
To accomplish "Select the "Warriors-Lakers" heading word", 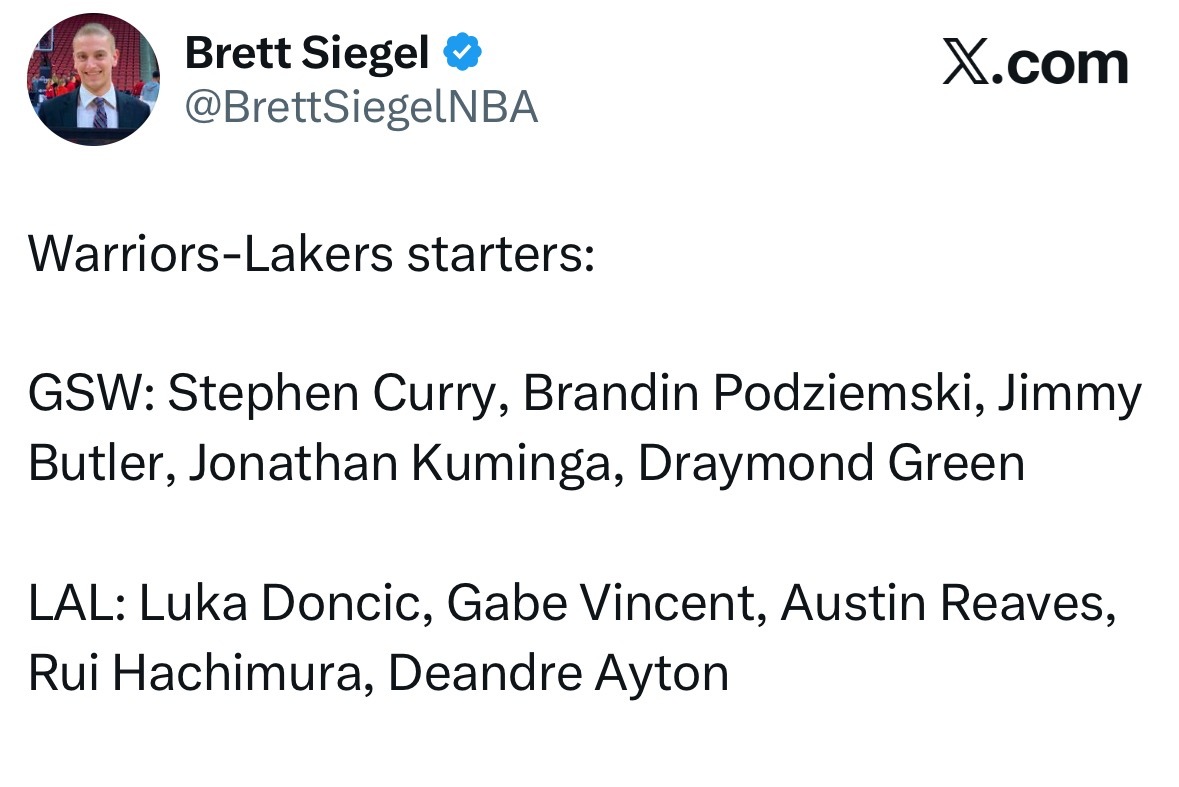I will click(x=211, y=253).
